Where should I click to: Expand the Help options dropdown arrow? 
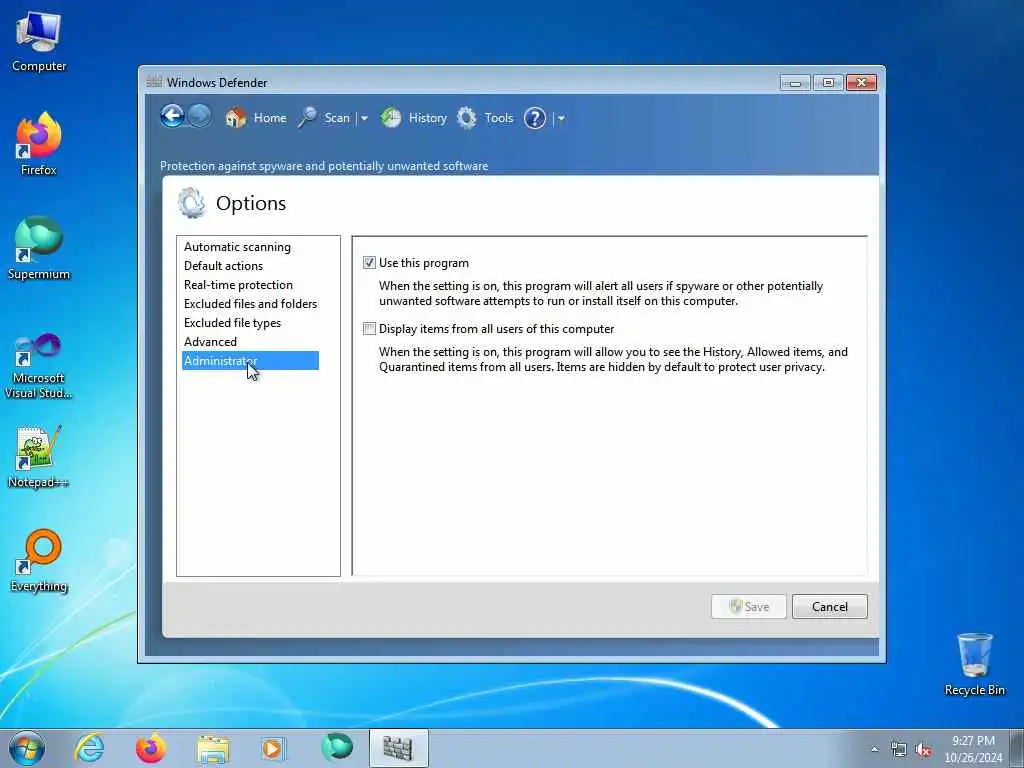point(561,118)
